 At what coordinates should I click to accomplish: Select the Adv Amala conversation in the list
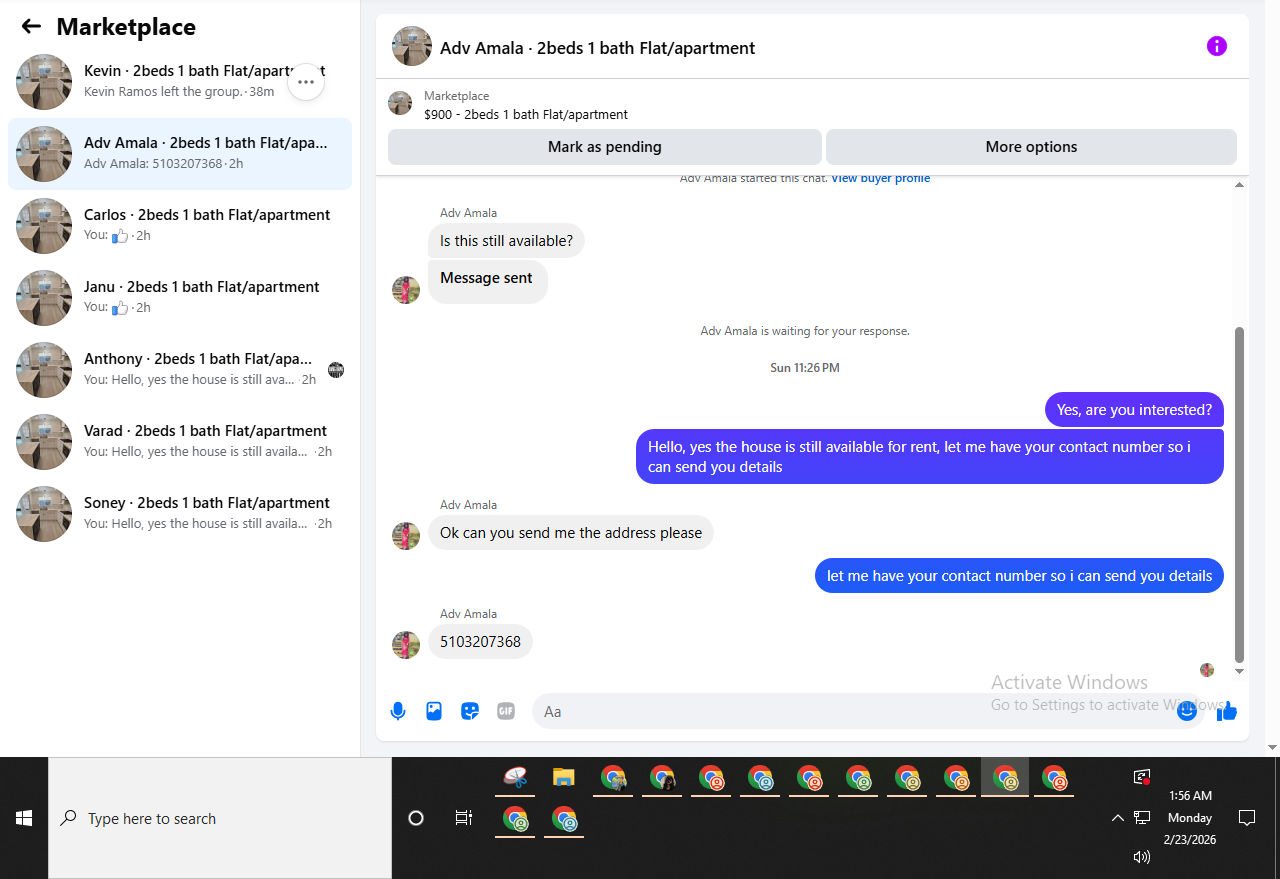[180, 154]
